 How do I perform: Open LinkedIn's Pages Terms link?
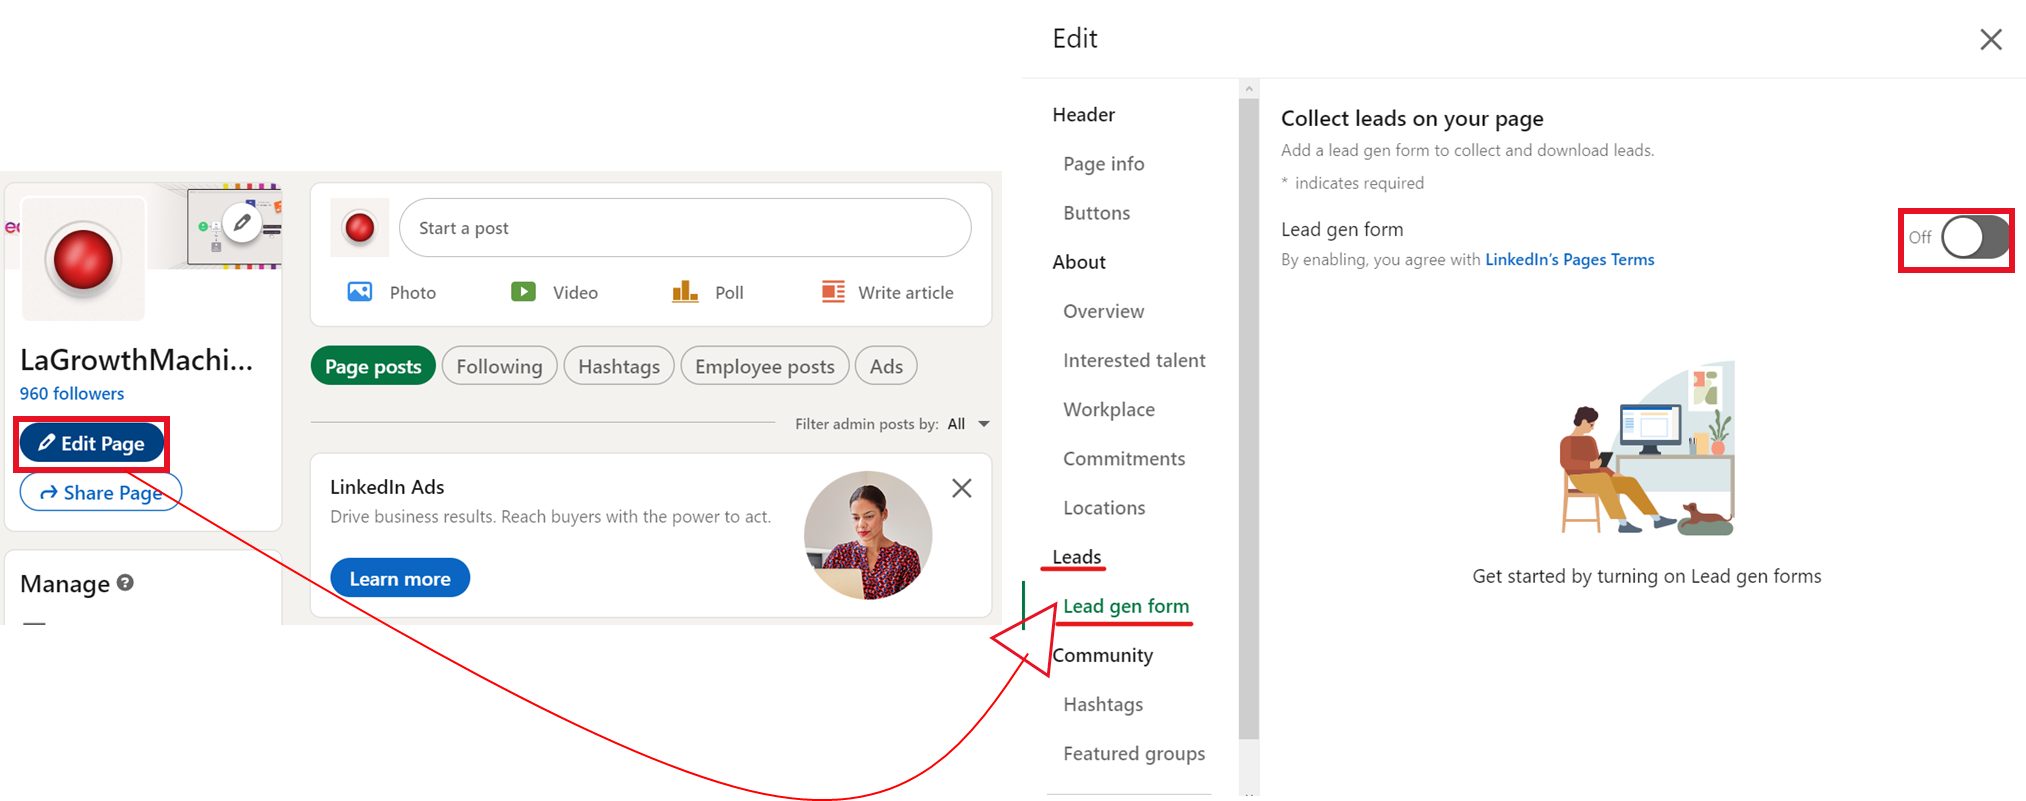click(1569, 259)
